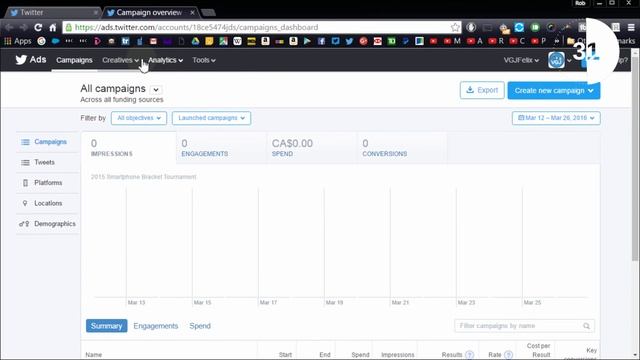
Task: Open the All objectives filter dropdown
Action: click(x=139, y=118)
